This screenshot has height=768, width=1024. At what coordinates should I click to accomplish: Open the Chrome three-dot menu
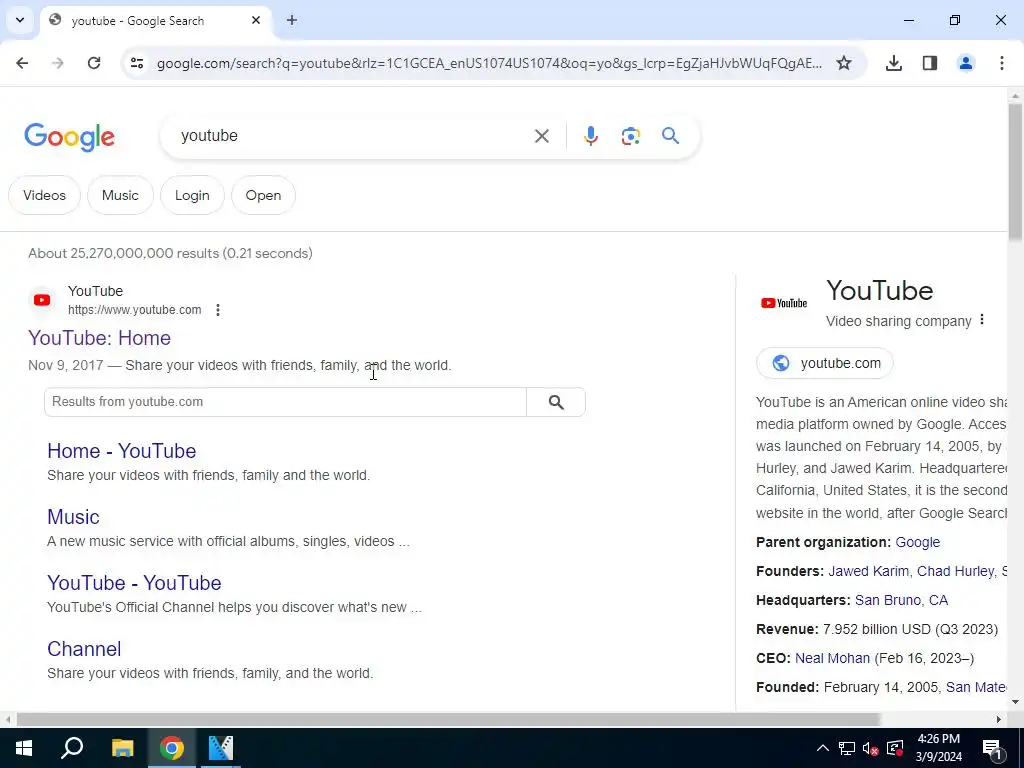(x=1002, y=63)
